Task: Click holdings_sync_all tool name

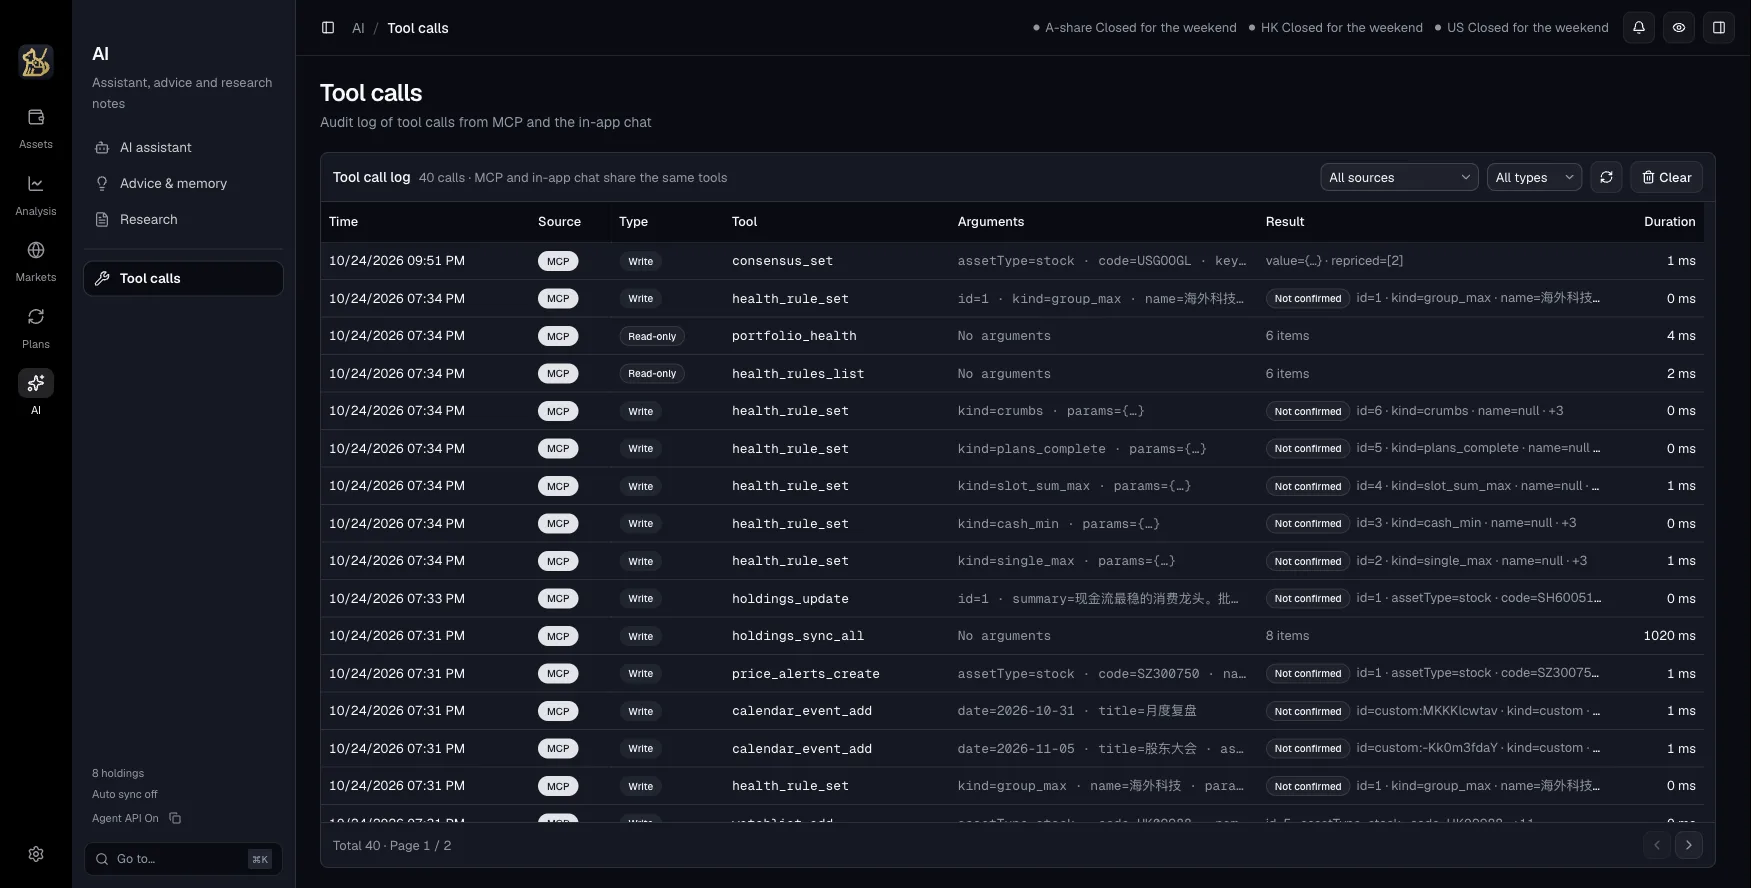Action: click(798, 636)
